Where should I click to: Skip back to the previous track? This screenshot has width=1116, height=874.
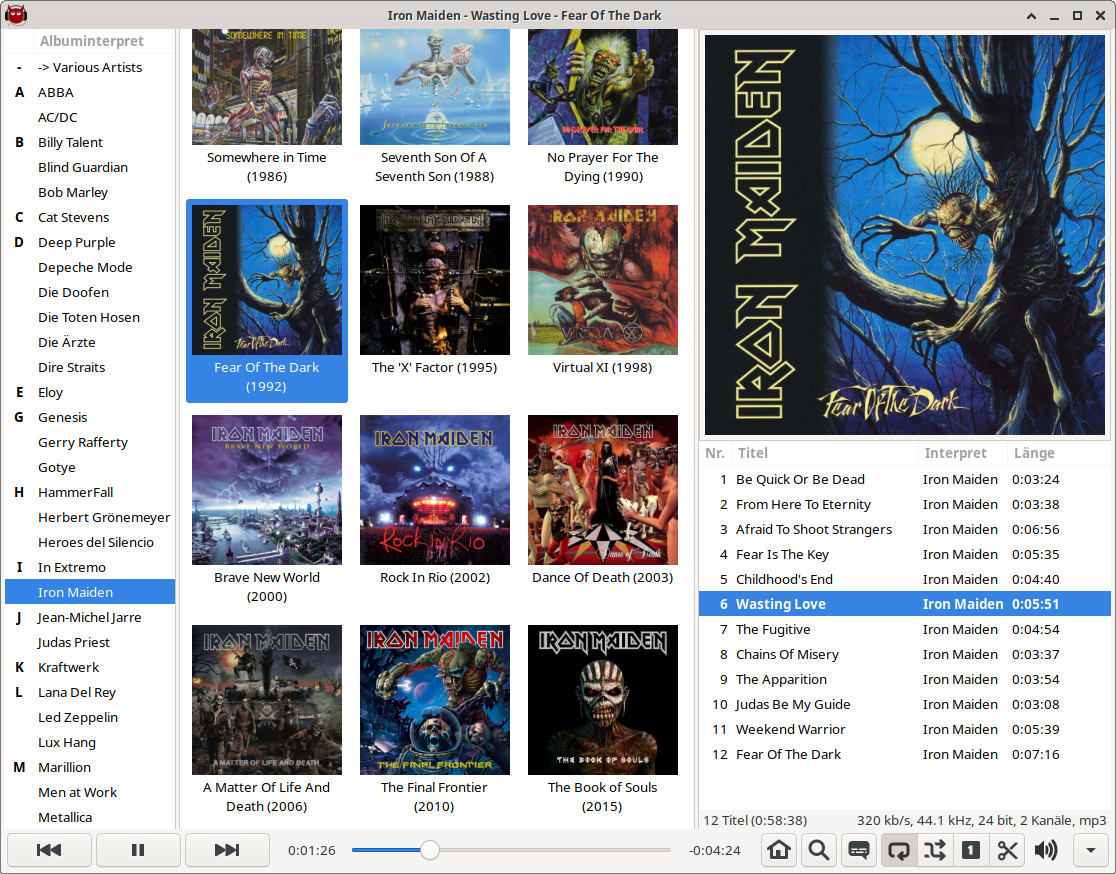coord(49,850)
